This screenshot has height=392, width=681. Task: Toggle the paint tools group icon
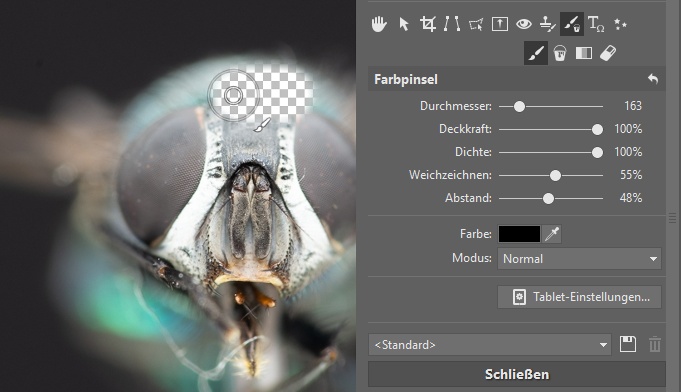572,24
